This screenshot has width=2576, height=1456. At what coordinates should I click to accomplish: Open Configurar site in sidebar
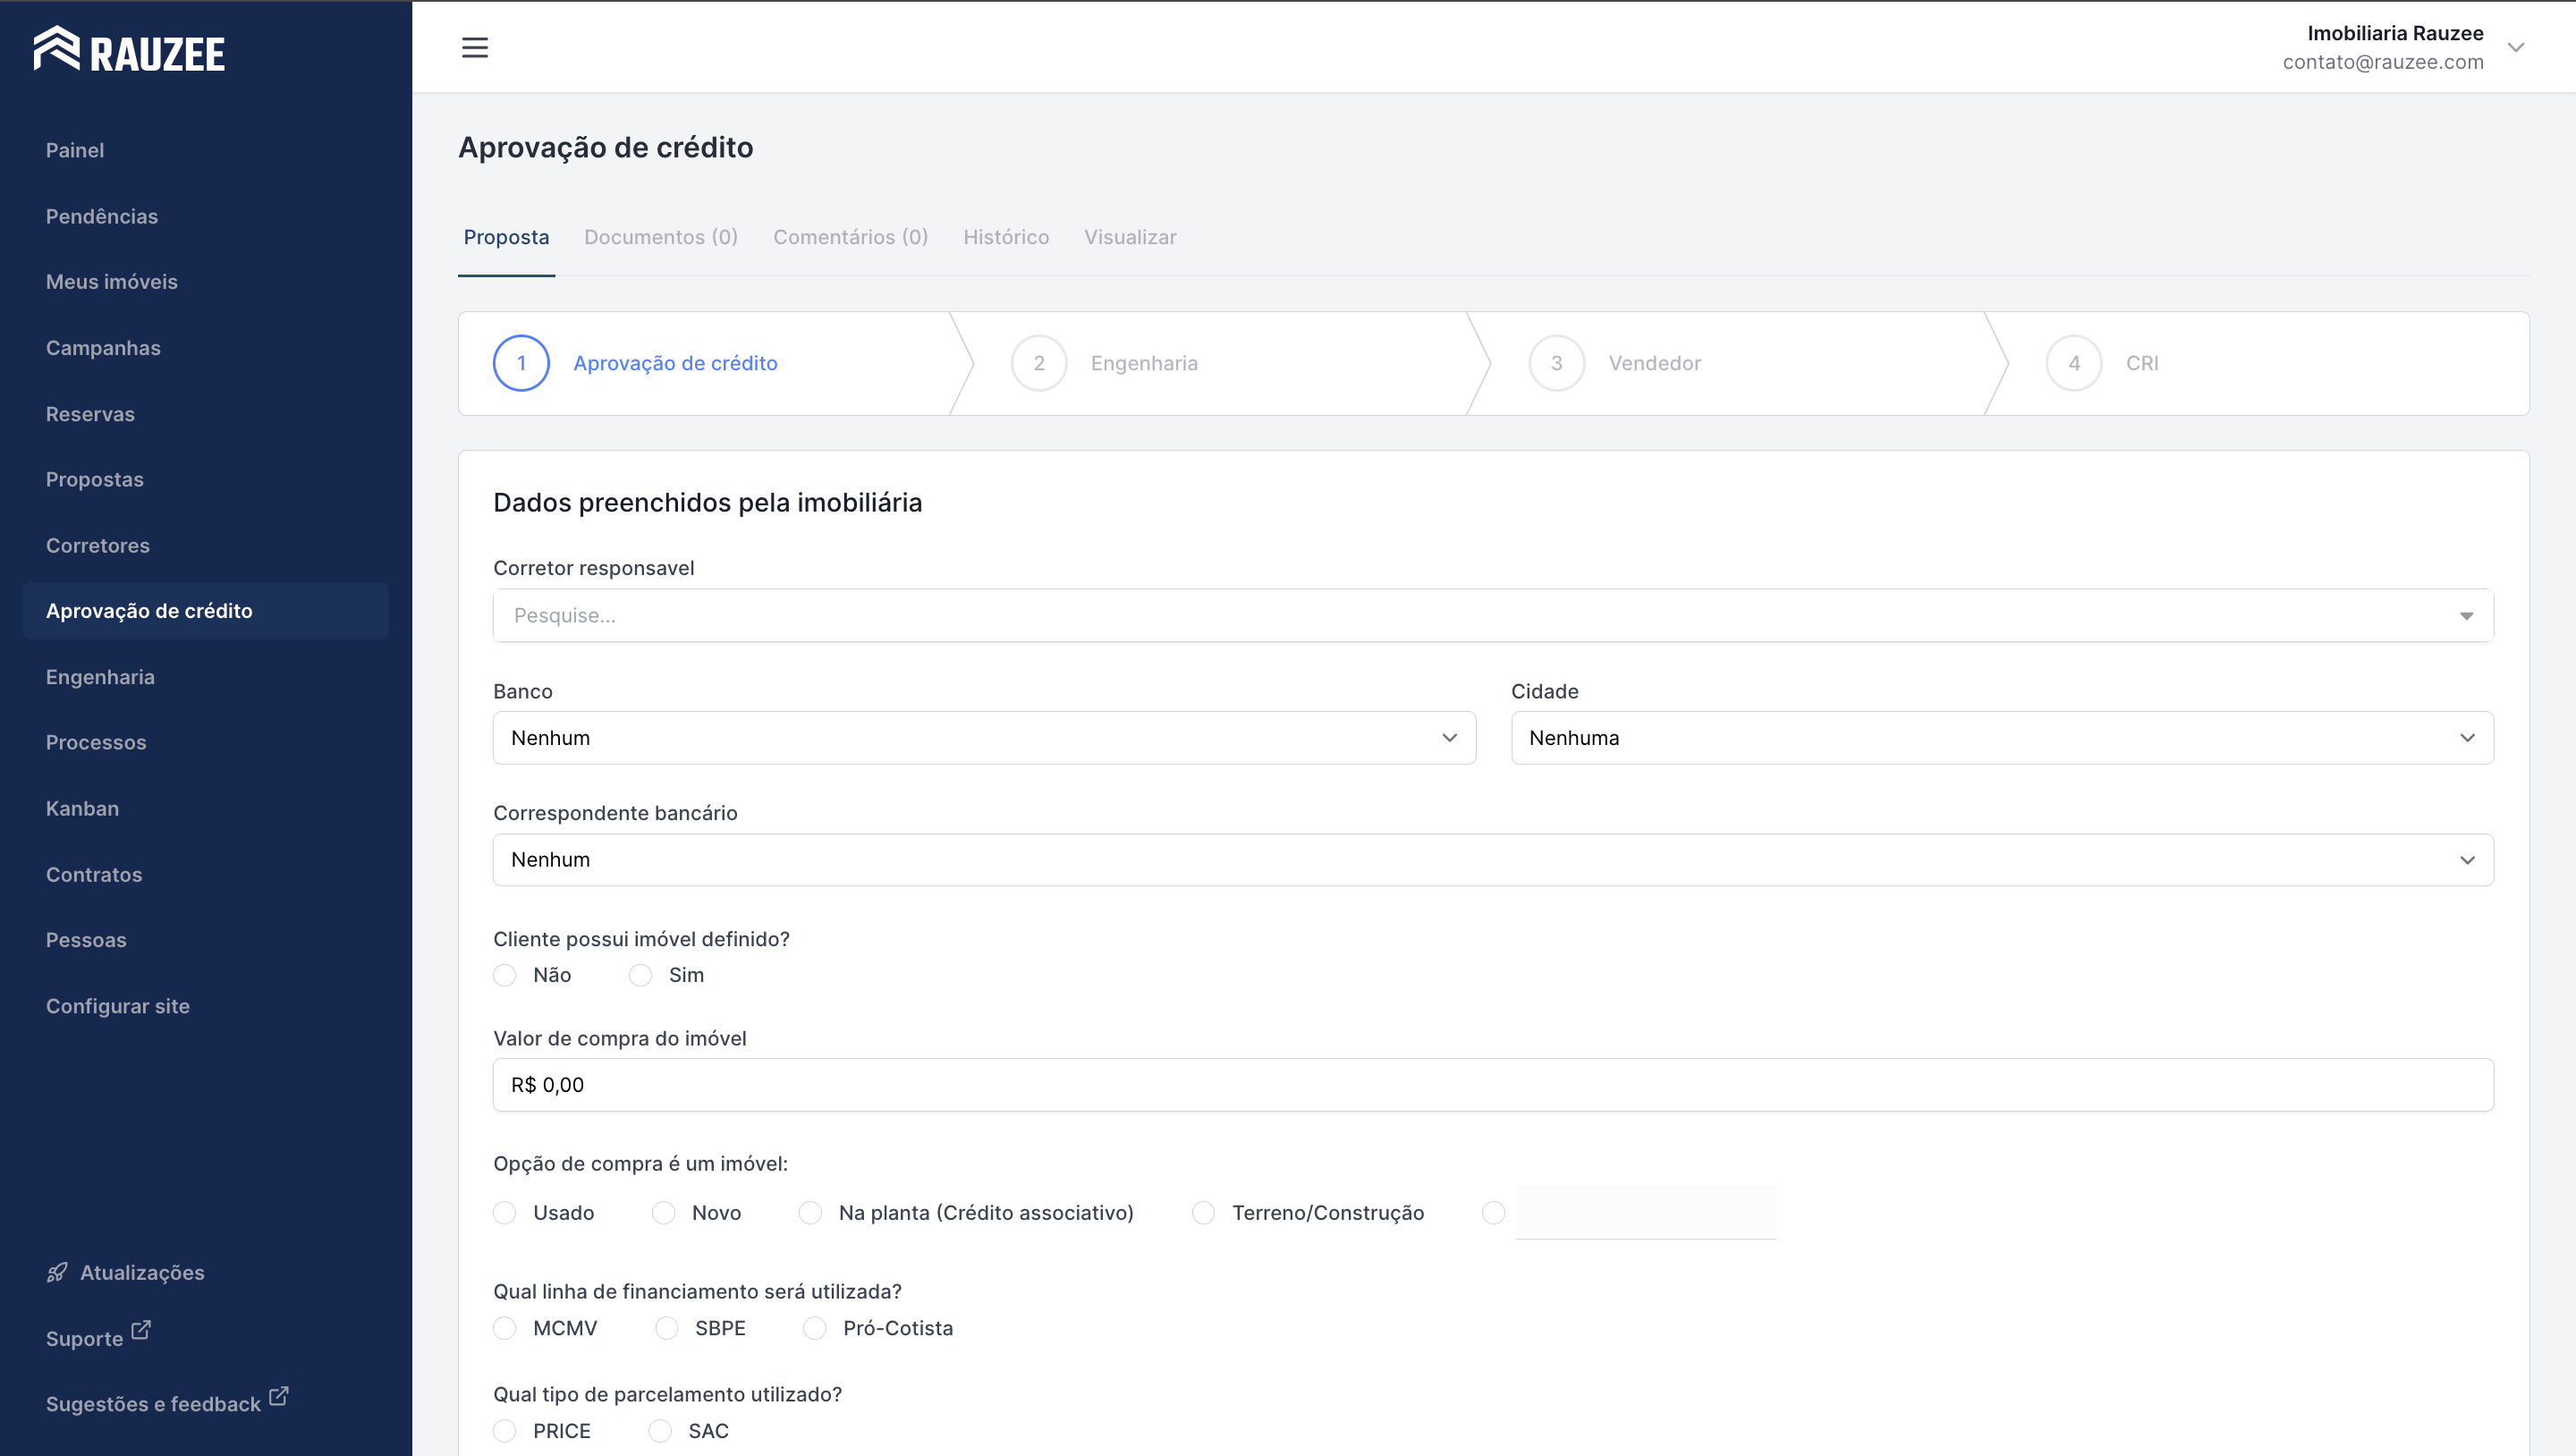coord(118,1006)
